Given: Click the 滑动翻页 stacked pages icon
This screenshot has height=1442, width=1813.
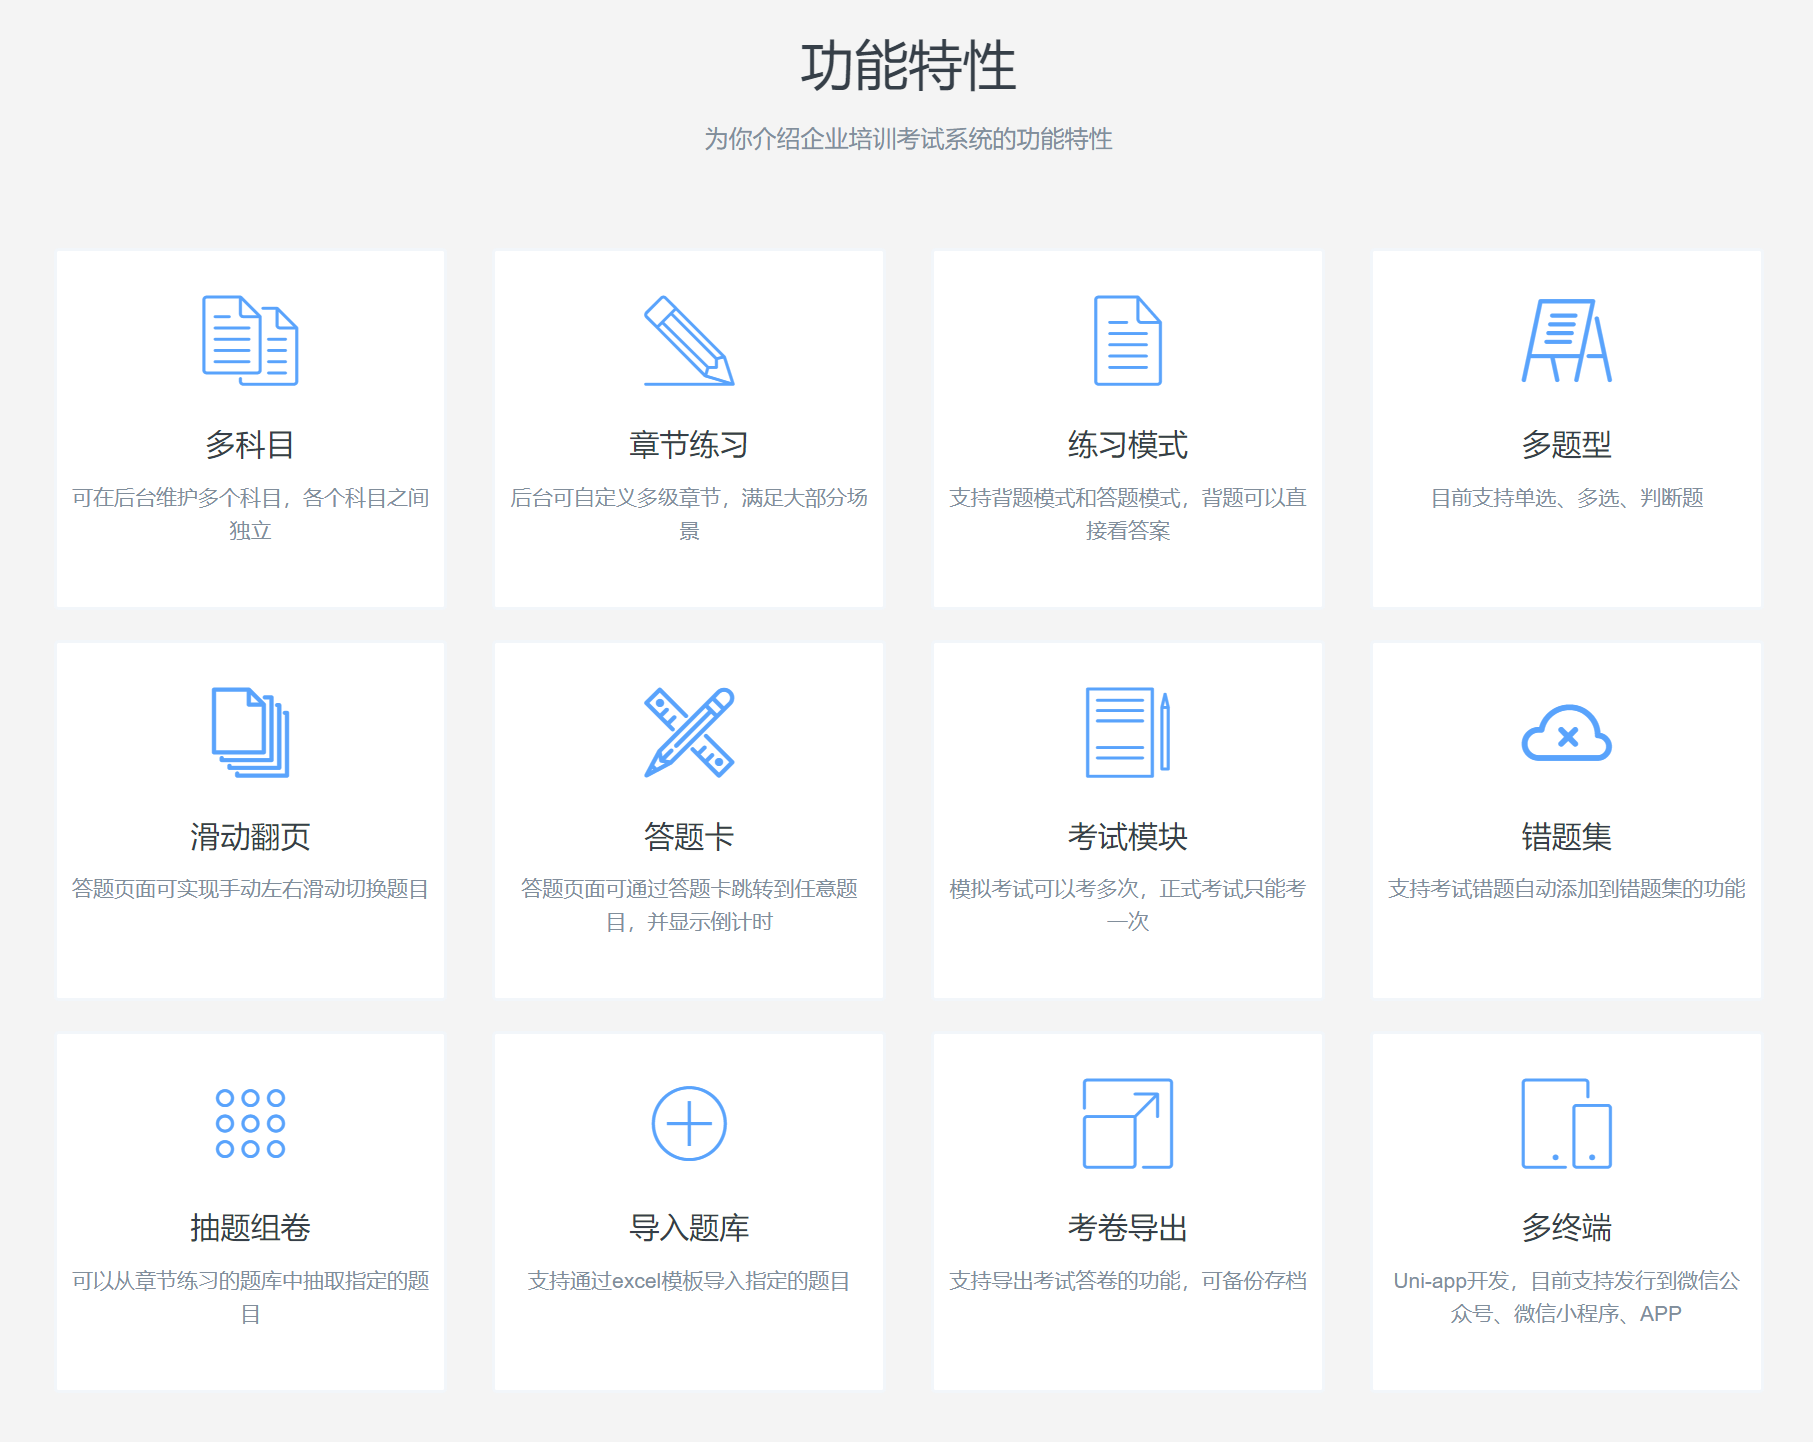Looking at the screenshot, I should tap(250, 732).
